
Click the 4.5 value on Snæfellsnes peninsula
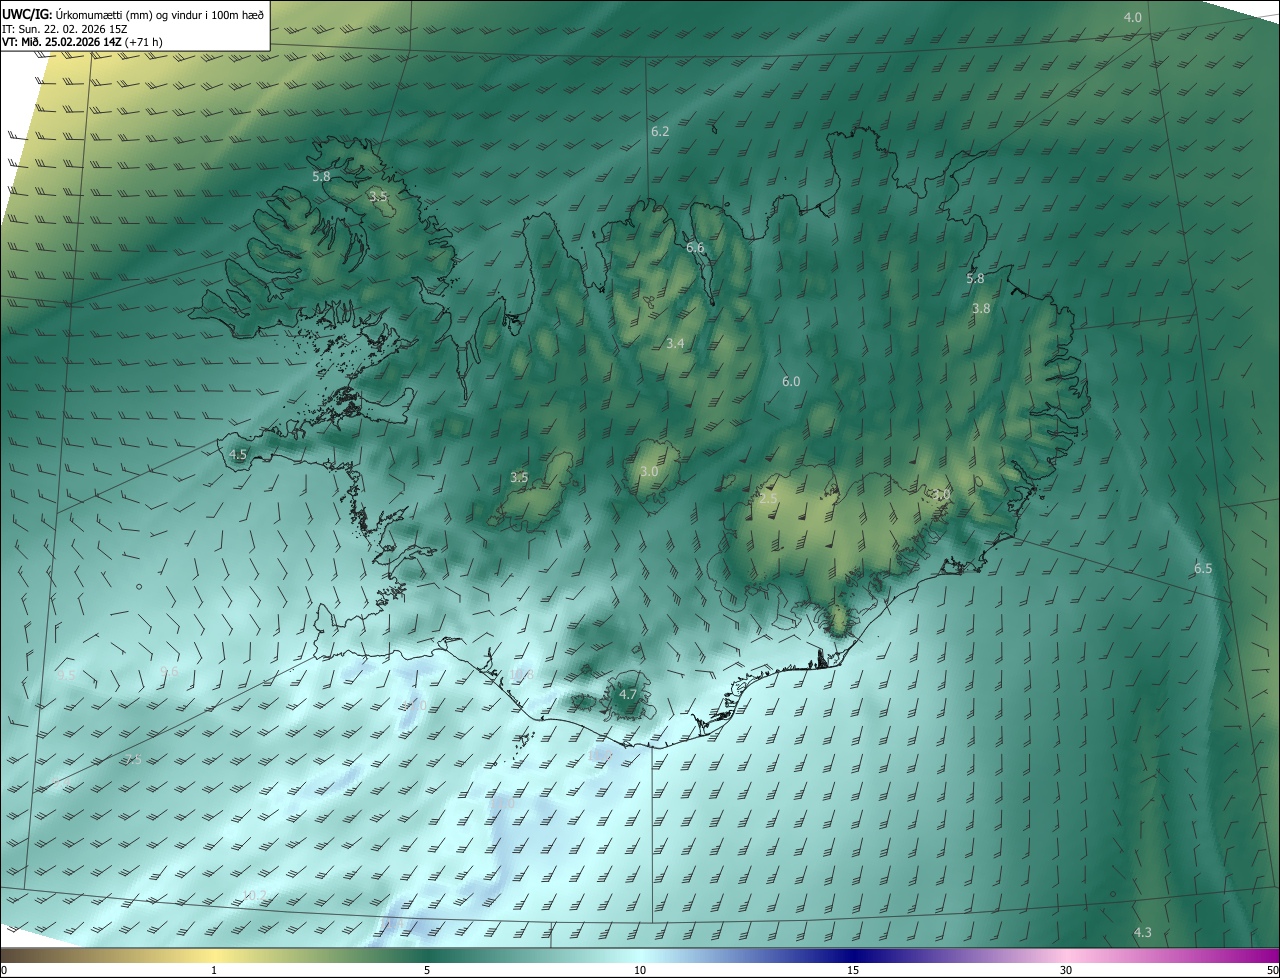coord(238,454)
